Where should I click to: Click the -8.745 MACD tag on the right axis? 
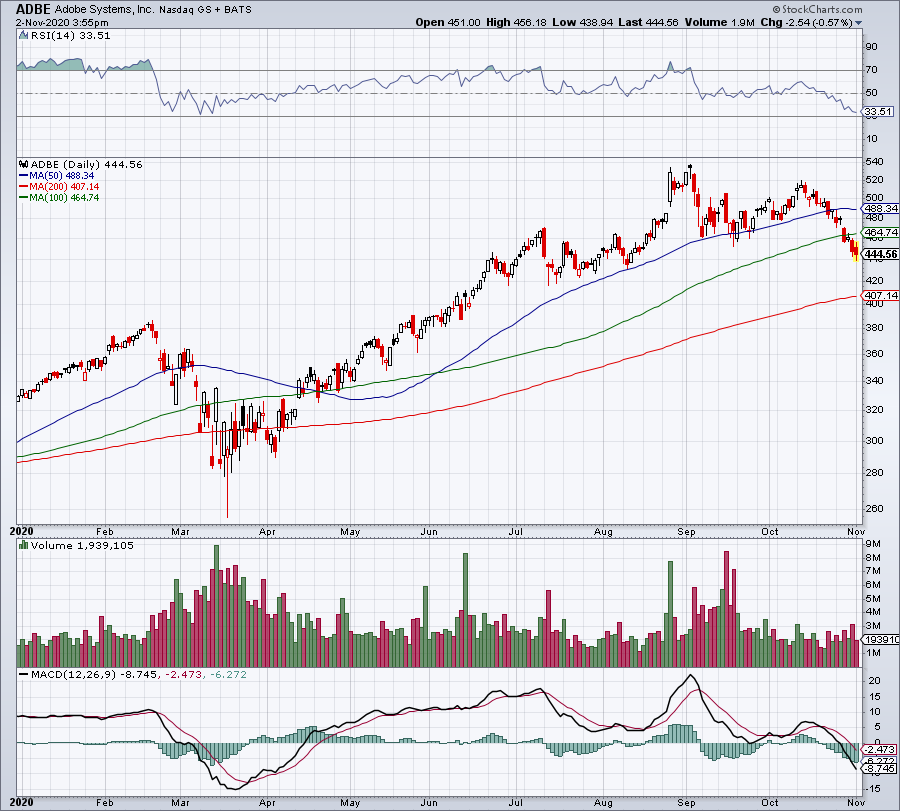coord(879,769)
